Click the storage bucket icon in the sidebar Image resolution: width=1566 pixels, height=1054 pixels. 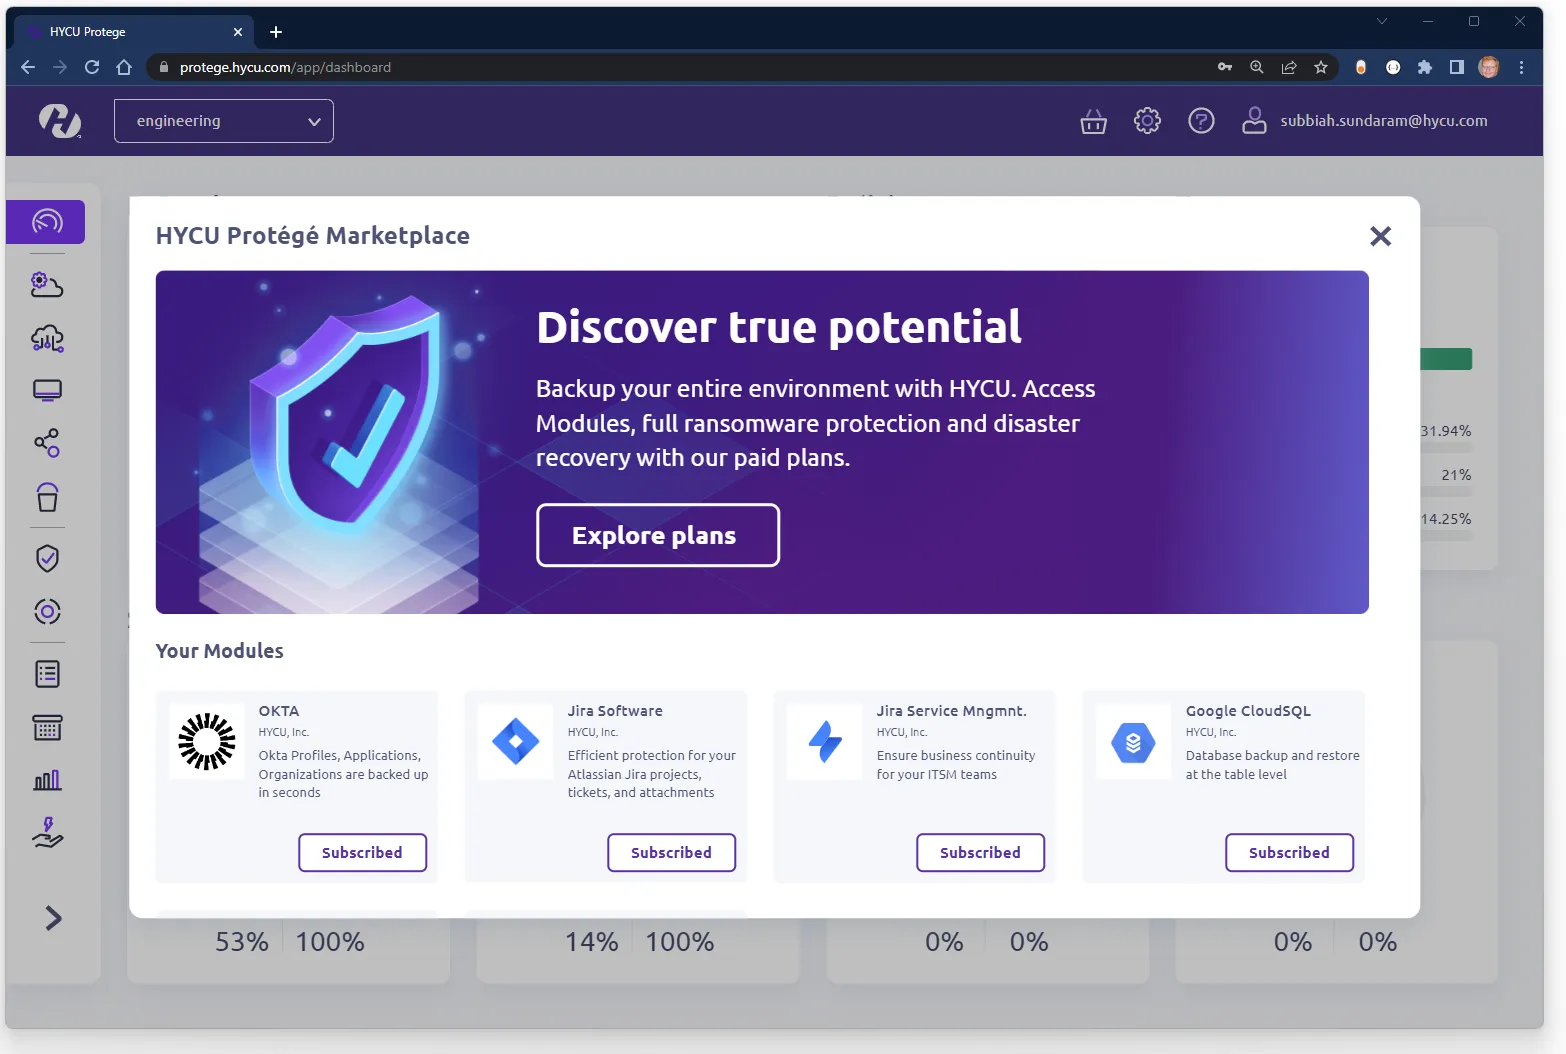click(46, 497)
